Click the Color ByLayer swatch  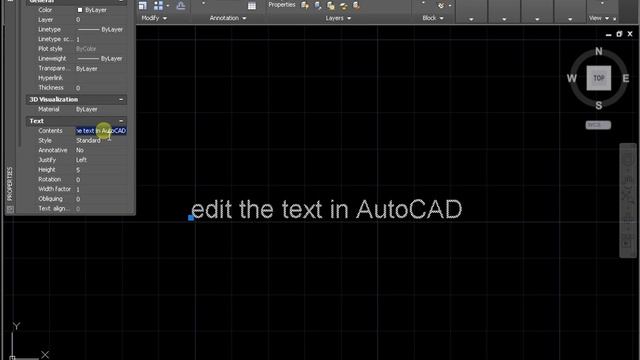[80, 10]
